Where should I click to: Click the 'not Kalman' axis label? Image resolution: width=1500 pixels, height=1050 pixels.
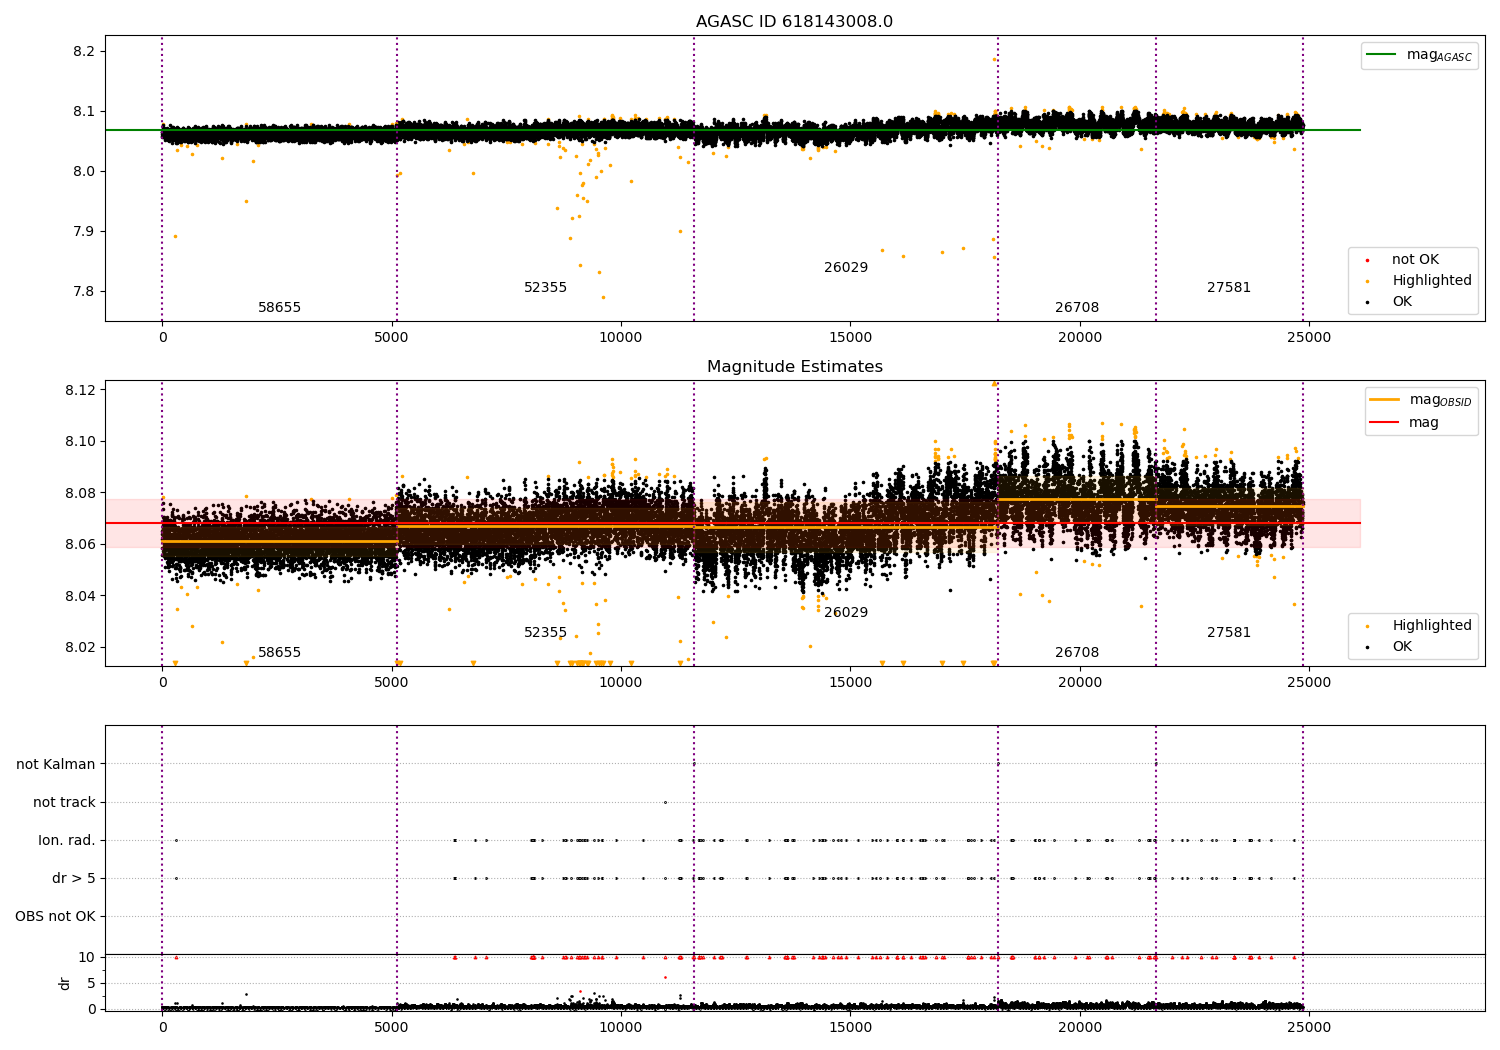(x=56, y=765)
